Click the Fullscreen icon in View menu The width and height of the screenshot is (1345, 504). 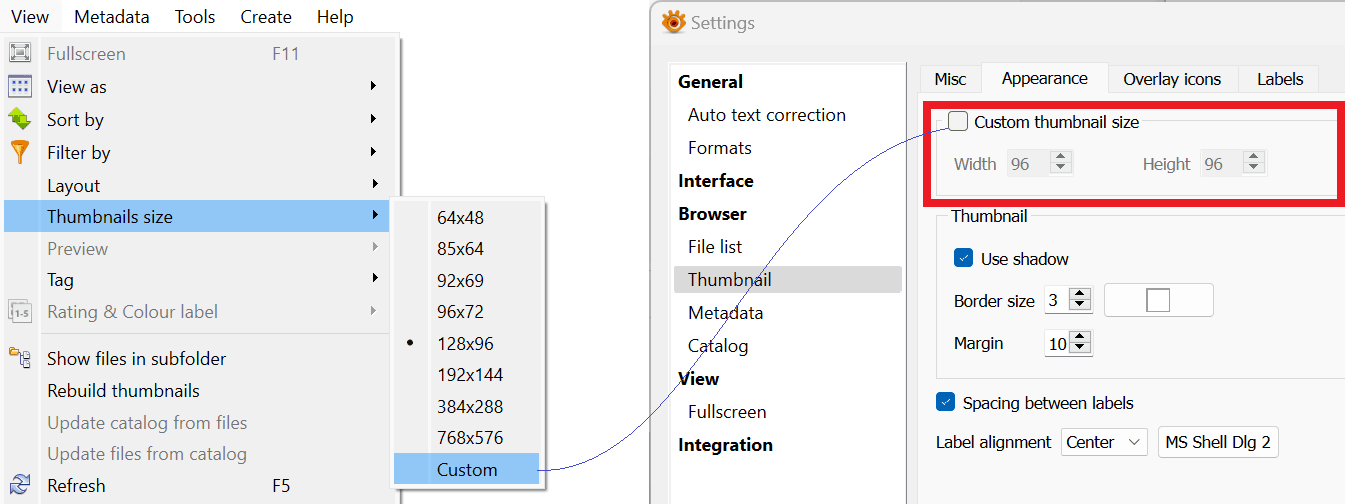(20, 54)
